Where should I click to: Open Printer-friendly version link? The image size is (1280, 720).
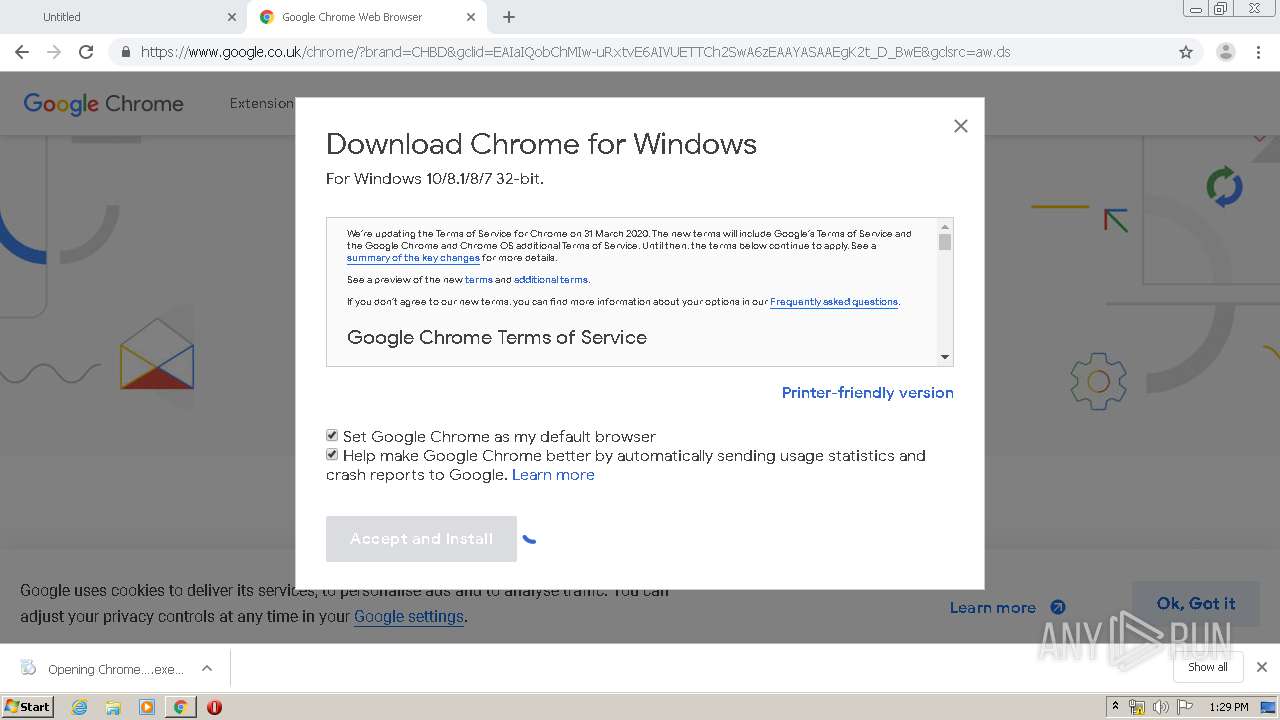point(867,393)
